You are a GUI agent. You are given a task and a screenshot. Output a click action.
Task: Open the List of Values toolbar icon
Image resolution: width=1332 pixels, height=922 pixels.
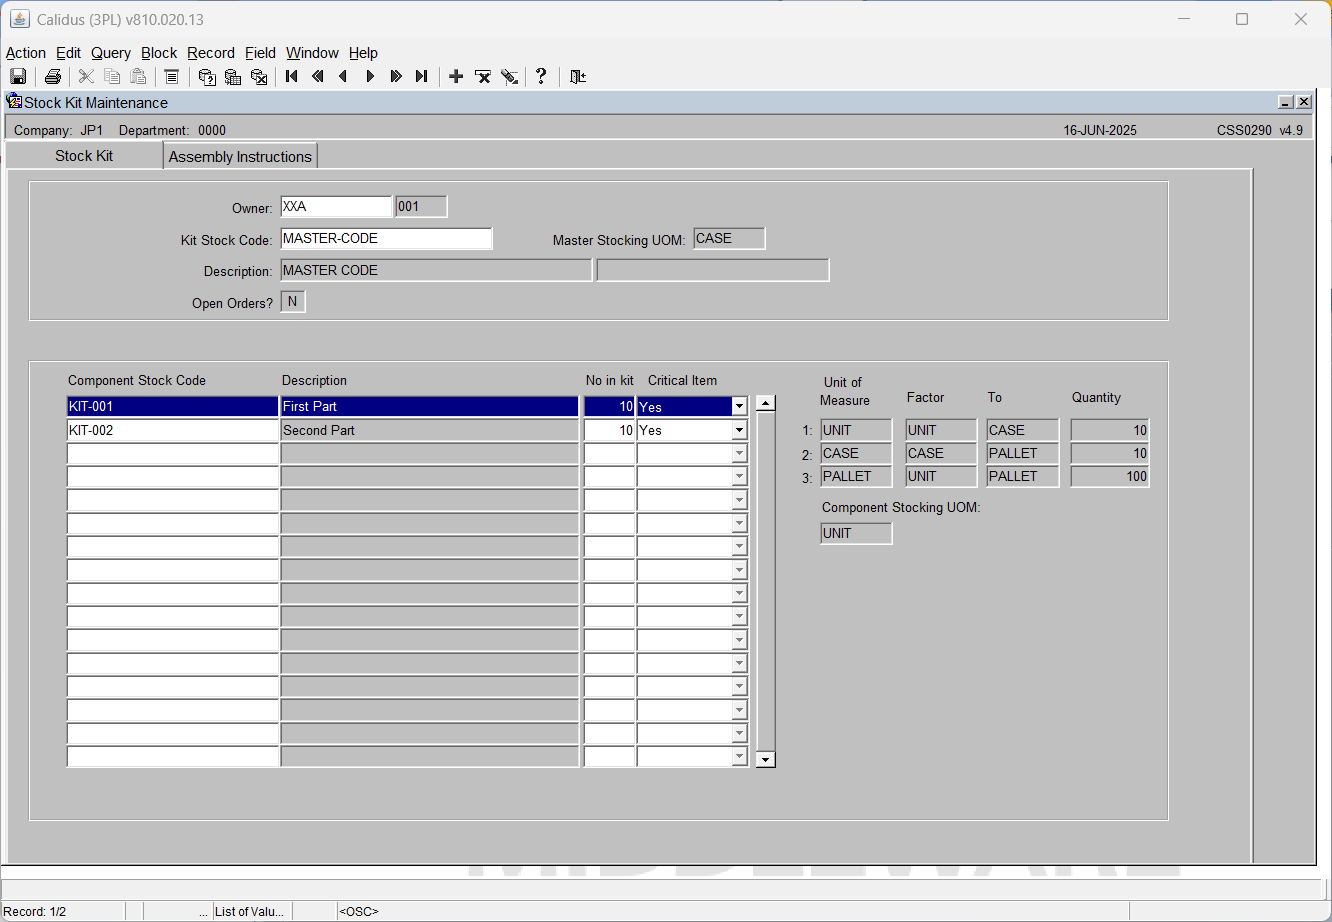[x=171, y=77]
